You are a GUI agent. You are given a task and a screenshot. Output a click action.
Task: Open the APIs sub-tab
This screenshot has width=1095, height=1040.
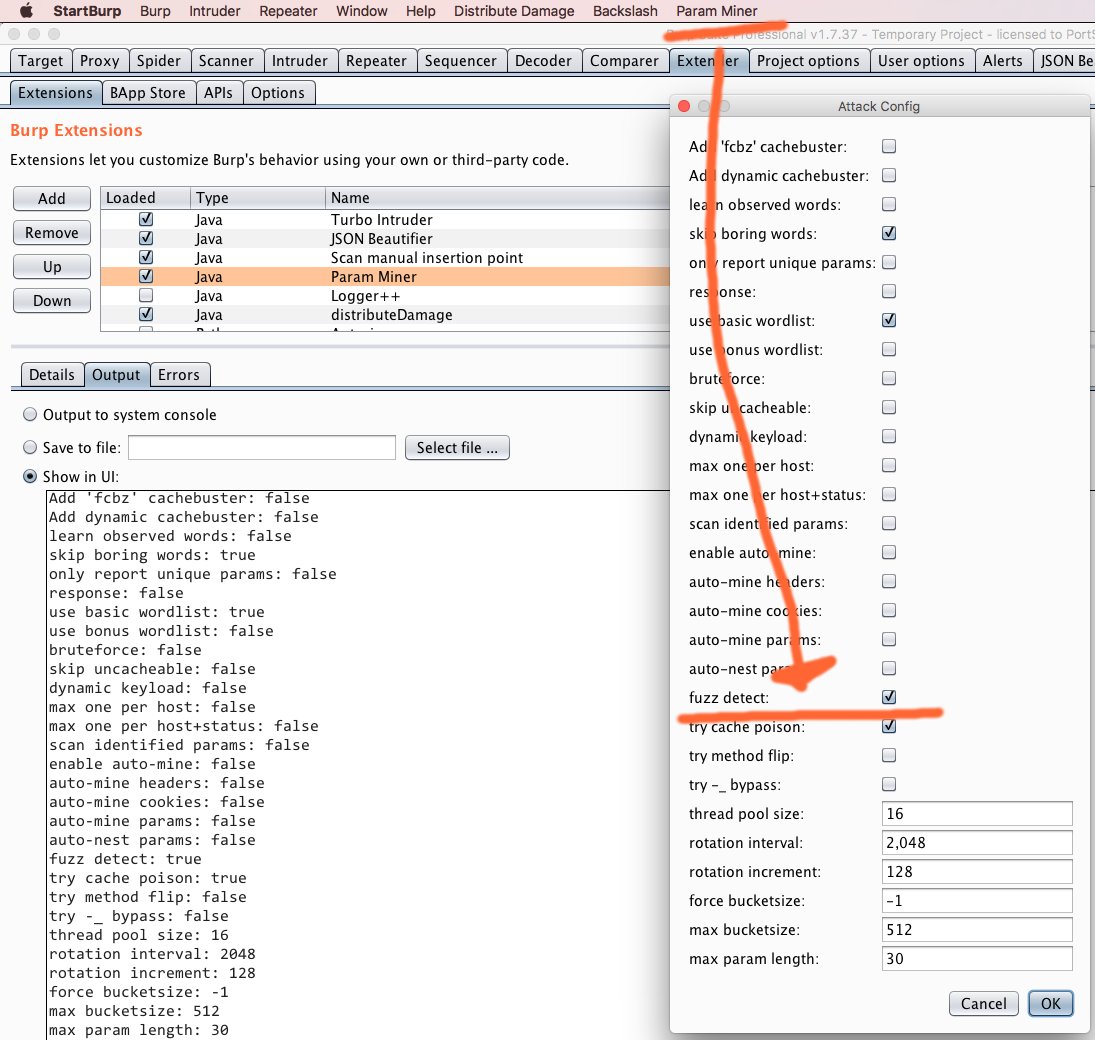218,93
